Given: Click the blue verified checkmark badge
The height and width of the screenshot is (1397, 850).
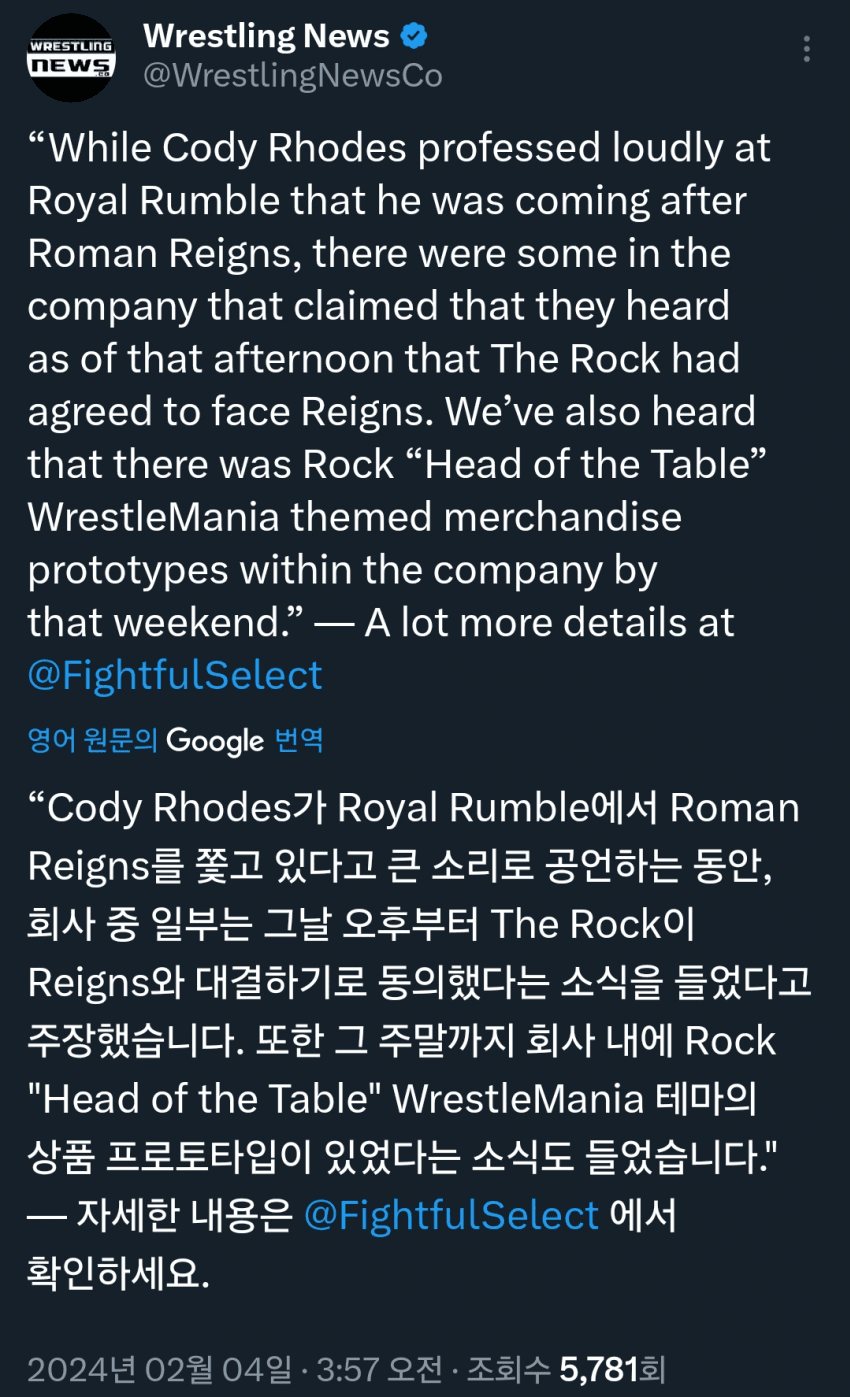Looking at the screenshot, I should click(x=415, y=38).
